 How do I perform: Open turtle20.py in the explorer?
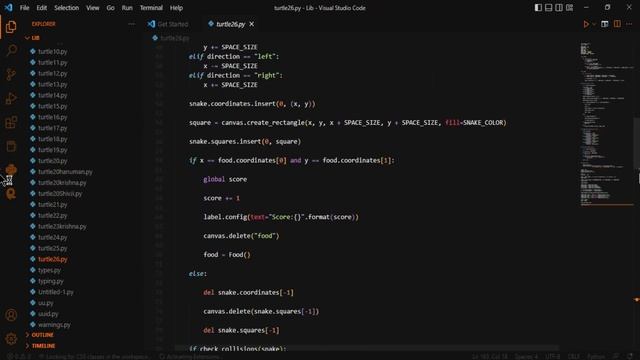(x=53, y=161)
